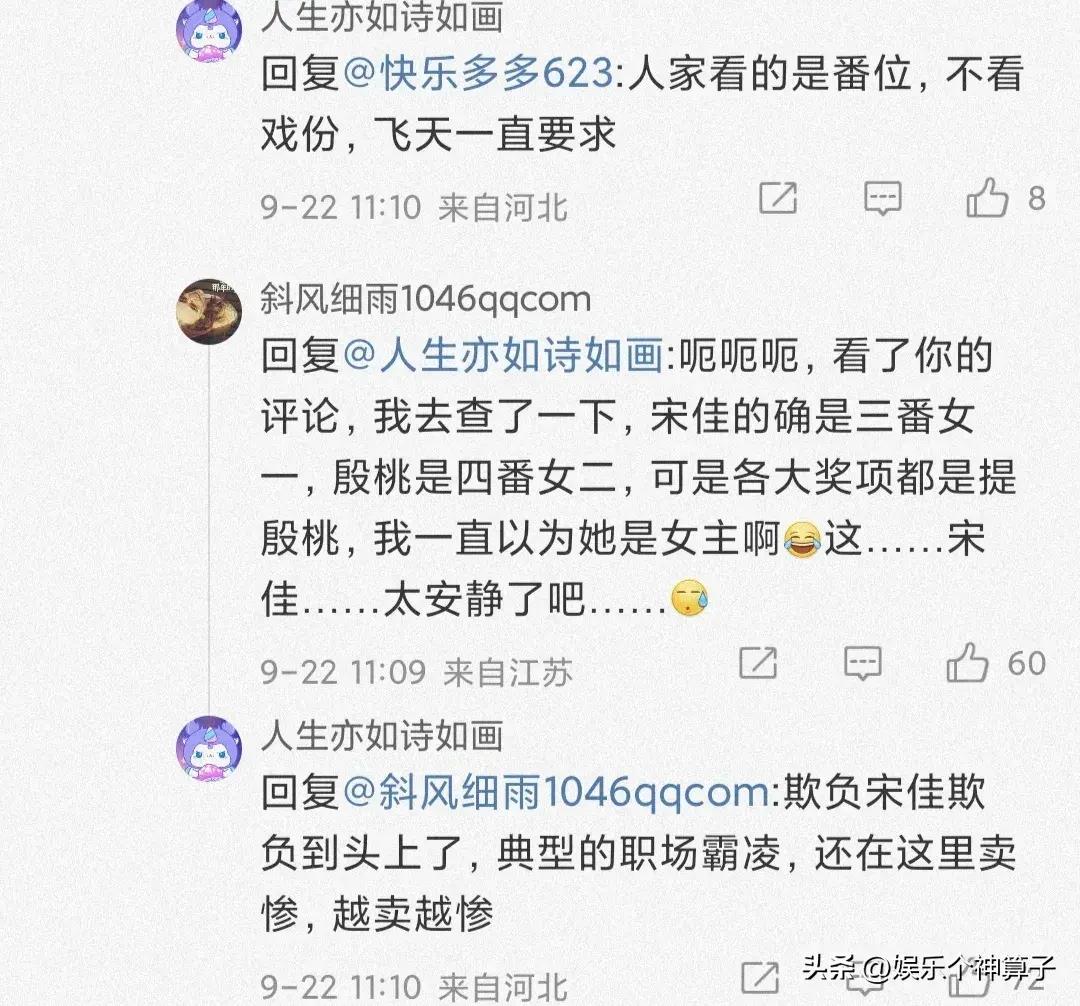Open mention @人生亦如诗如画 in the reply

(x=503, y=355)
